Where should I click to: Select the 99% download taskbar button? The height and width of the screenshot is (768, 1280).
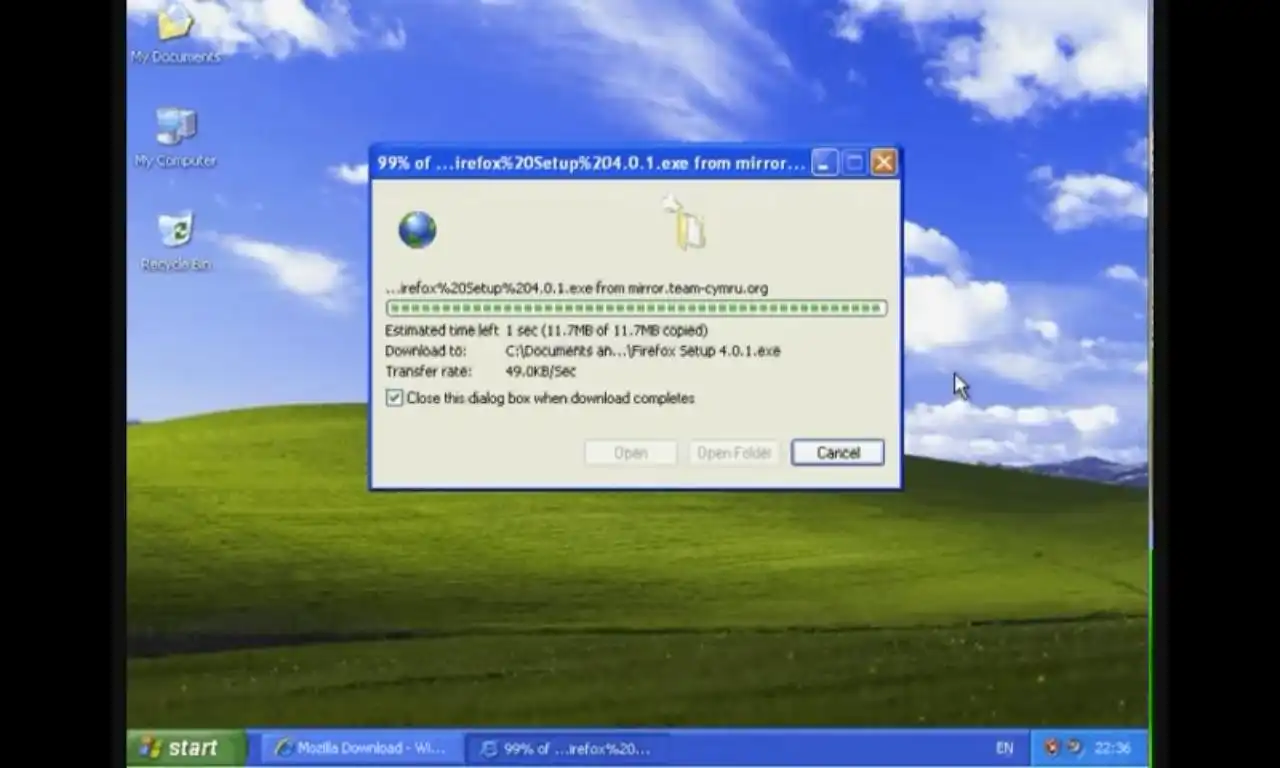pos(567,747)
